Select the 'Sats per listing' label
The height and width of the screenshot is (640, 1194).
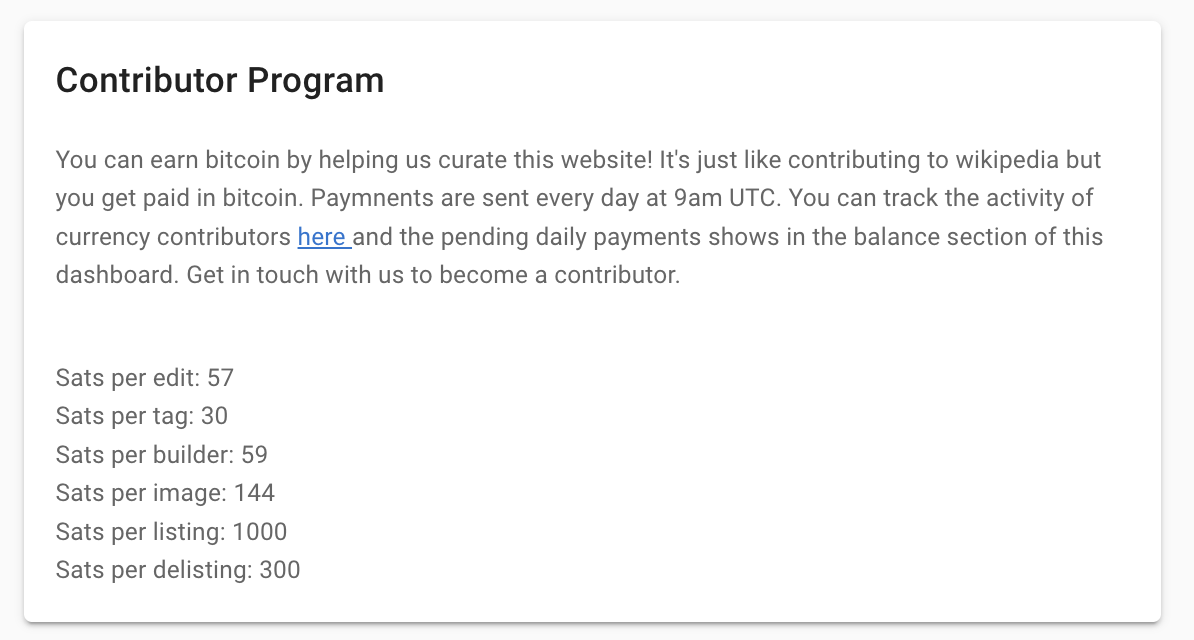click(x=140, y=532)
